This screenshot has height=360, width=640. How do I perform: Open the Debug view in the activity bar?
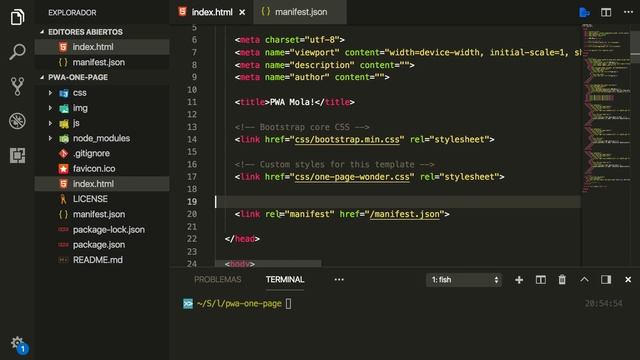17,121
